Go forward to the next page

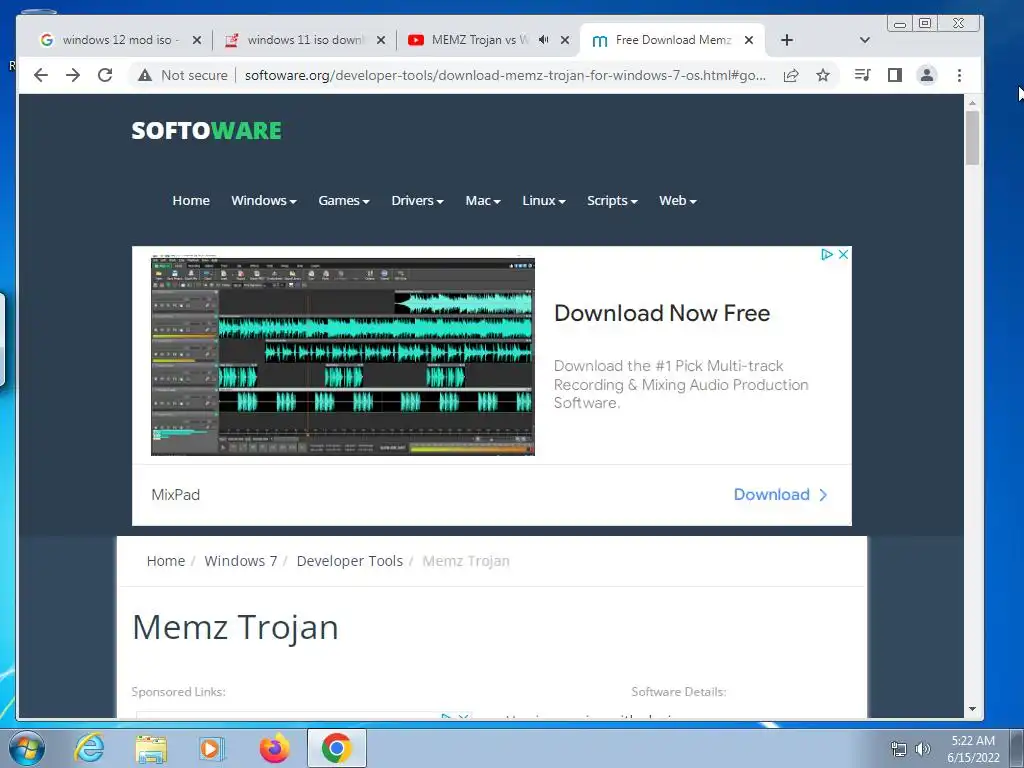(x=72, y=75)
